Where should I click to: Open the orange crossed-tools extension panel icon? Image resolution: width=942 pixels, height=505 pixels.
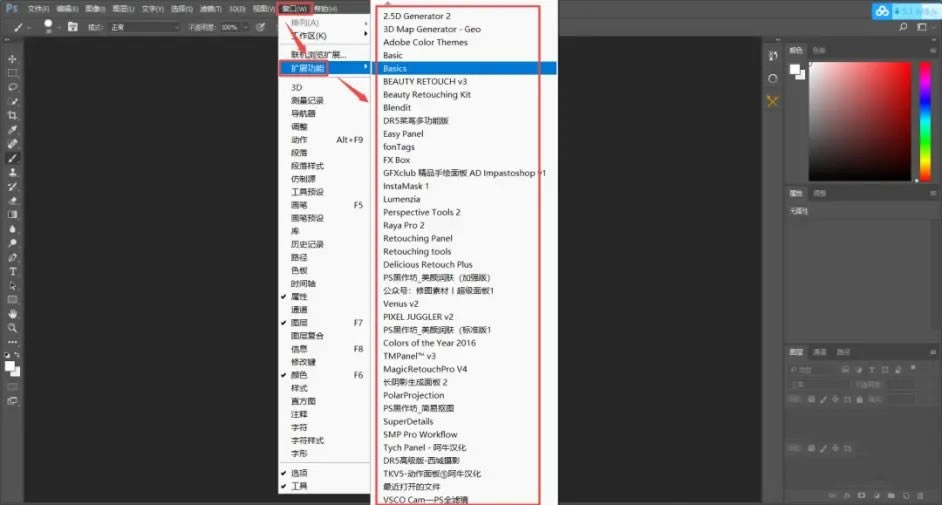(x=772, y=101)
